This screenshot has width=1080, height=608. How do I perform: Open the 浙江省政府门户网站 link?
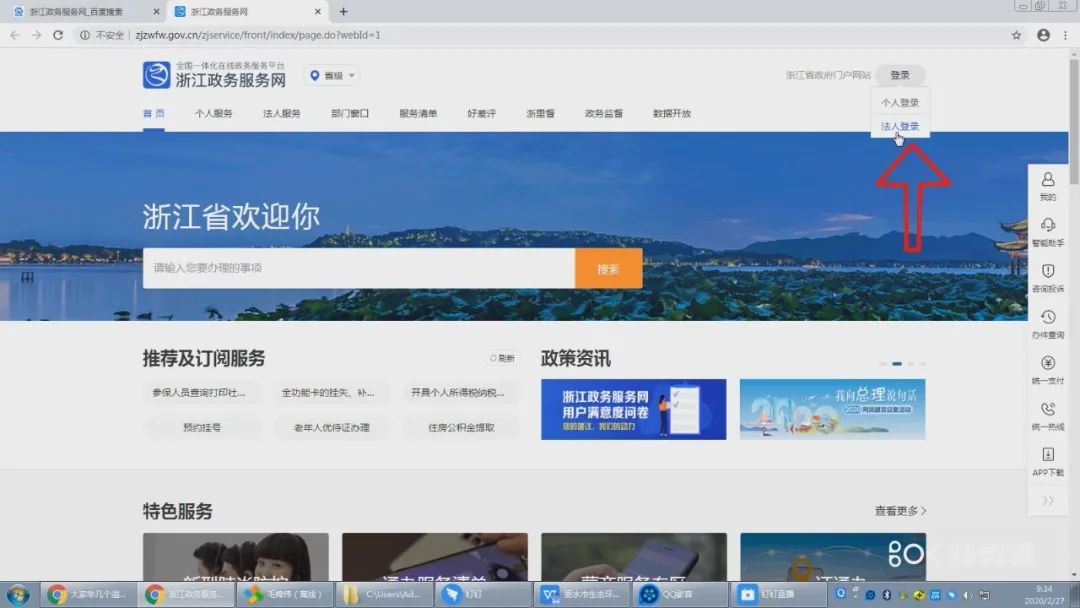coord(828,75)
